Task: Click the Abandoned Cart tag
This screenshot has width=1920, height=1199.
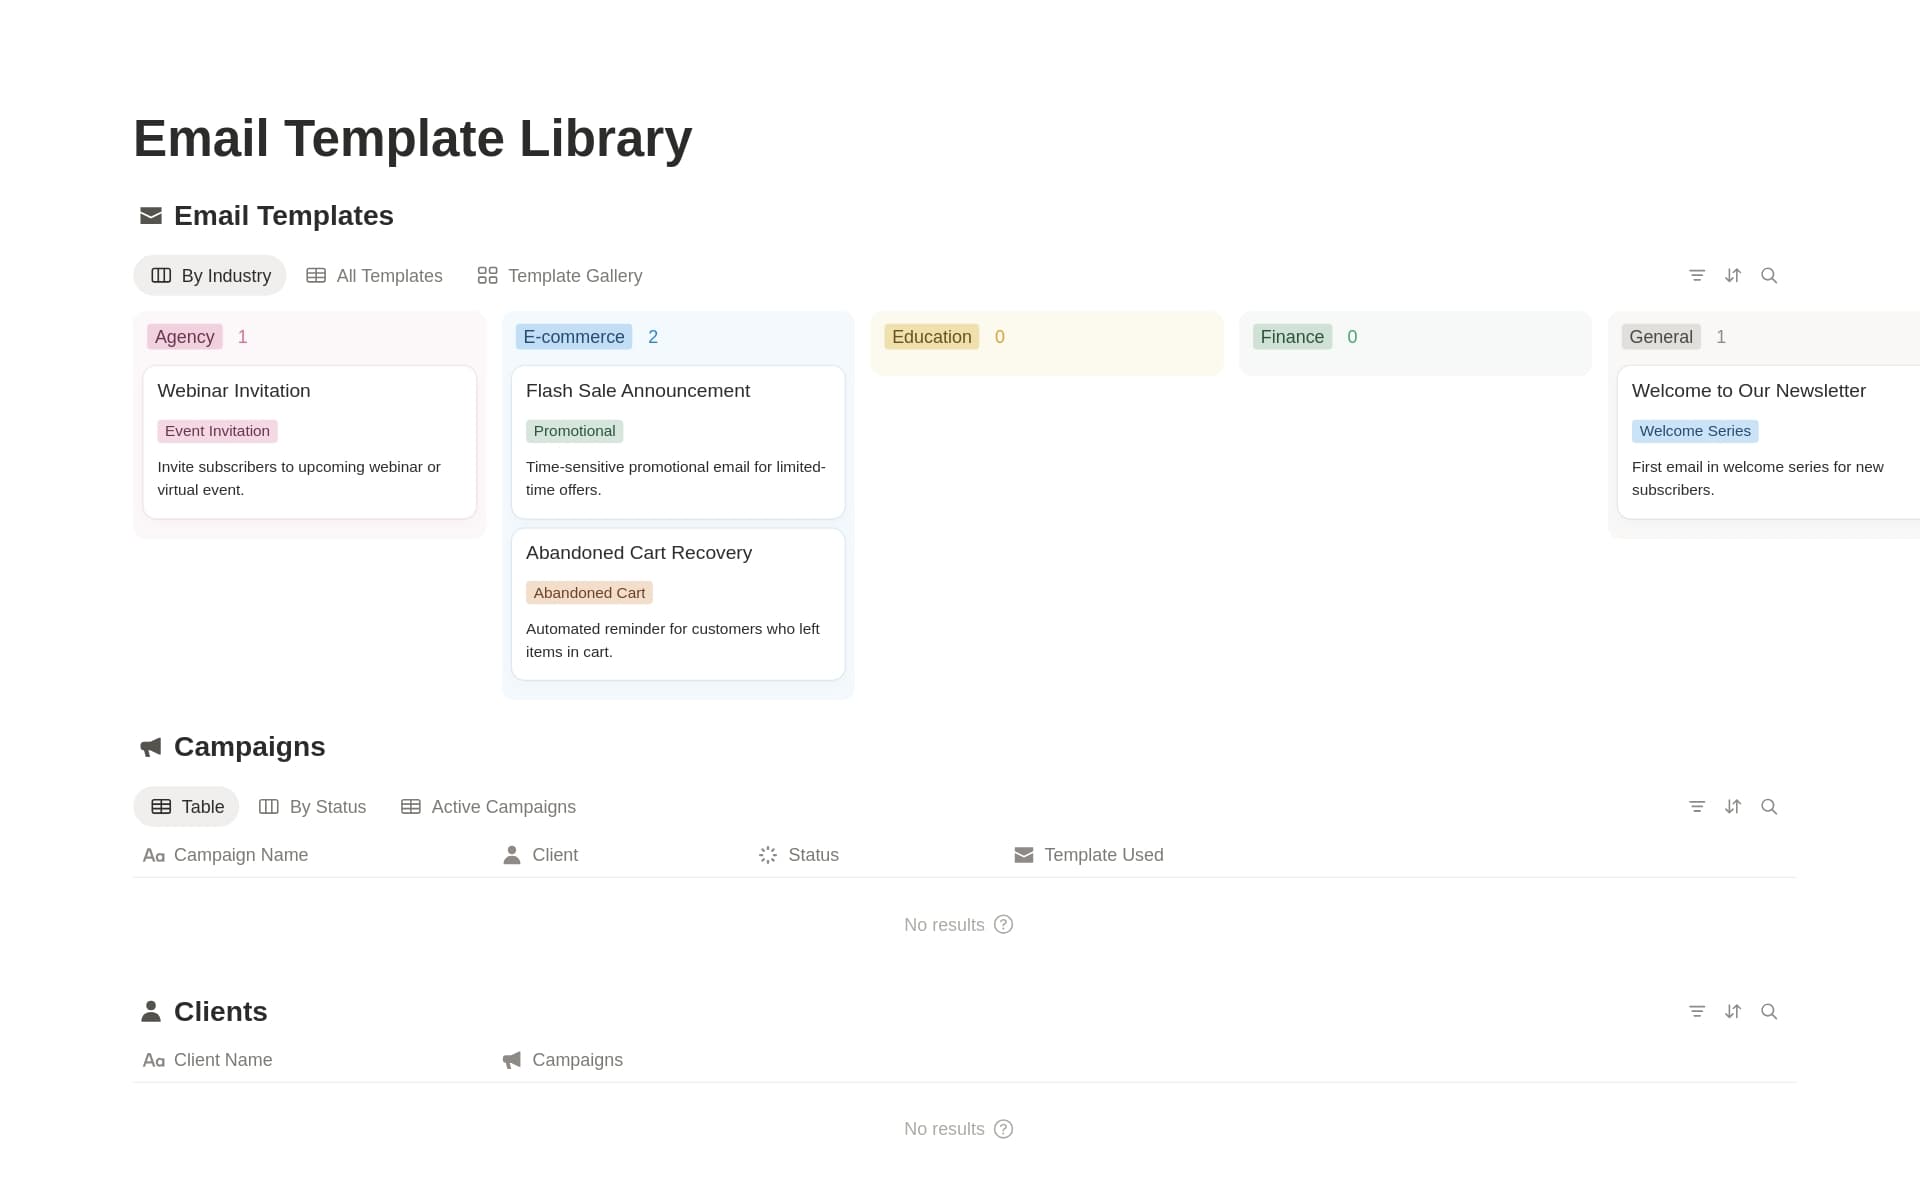Action: tap(589, 593)
